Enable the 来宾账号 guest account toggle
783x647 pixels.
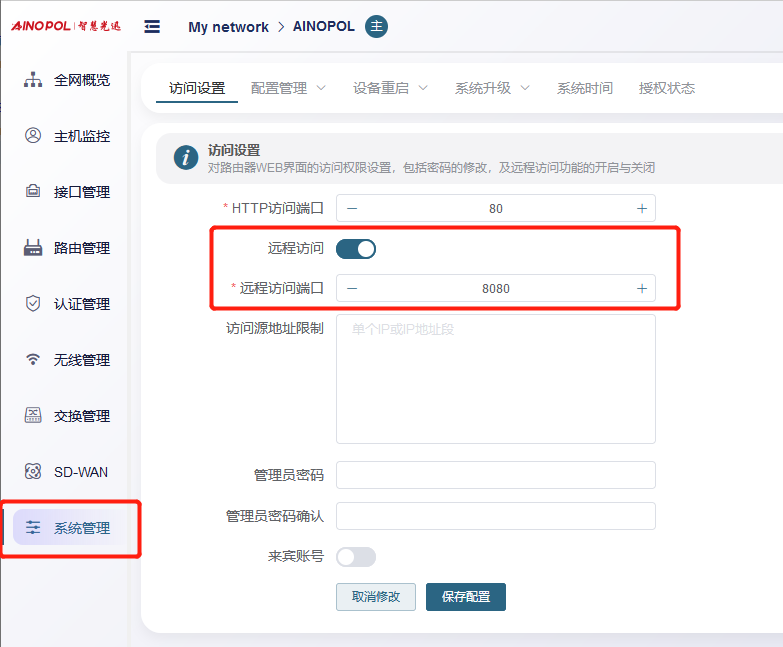356,557
